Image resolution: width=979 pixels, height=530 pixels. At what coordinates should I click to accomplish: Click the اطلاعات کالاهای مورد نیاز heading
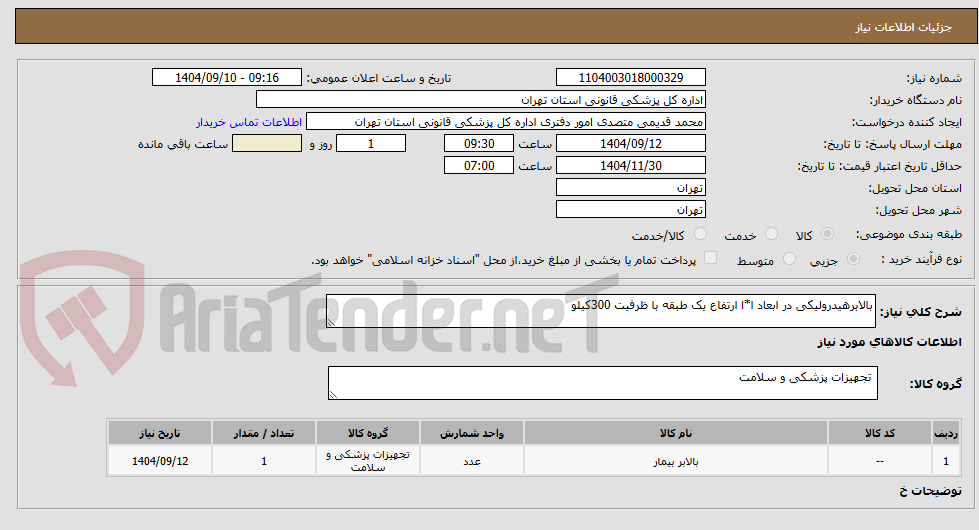point(889,342)
